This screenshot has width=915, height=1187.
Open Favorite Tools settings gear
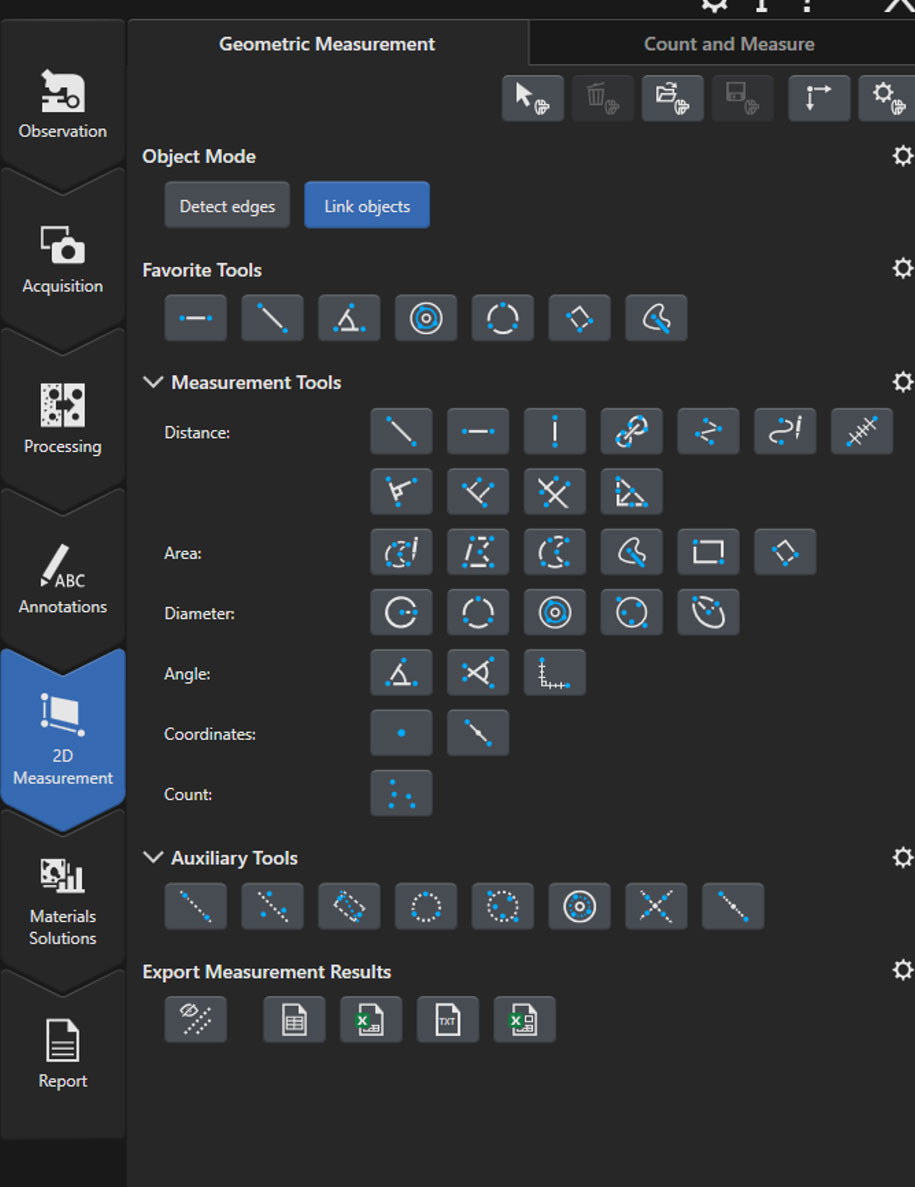pyautogui.click(x=902, y=269)
